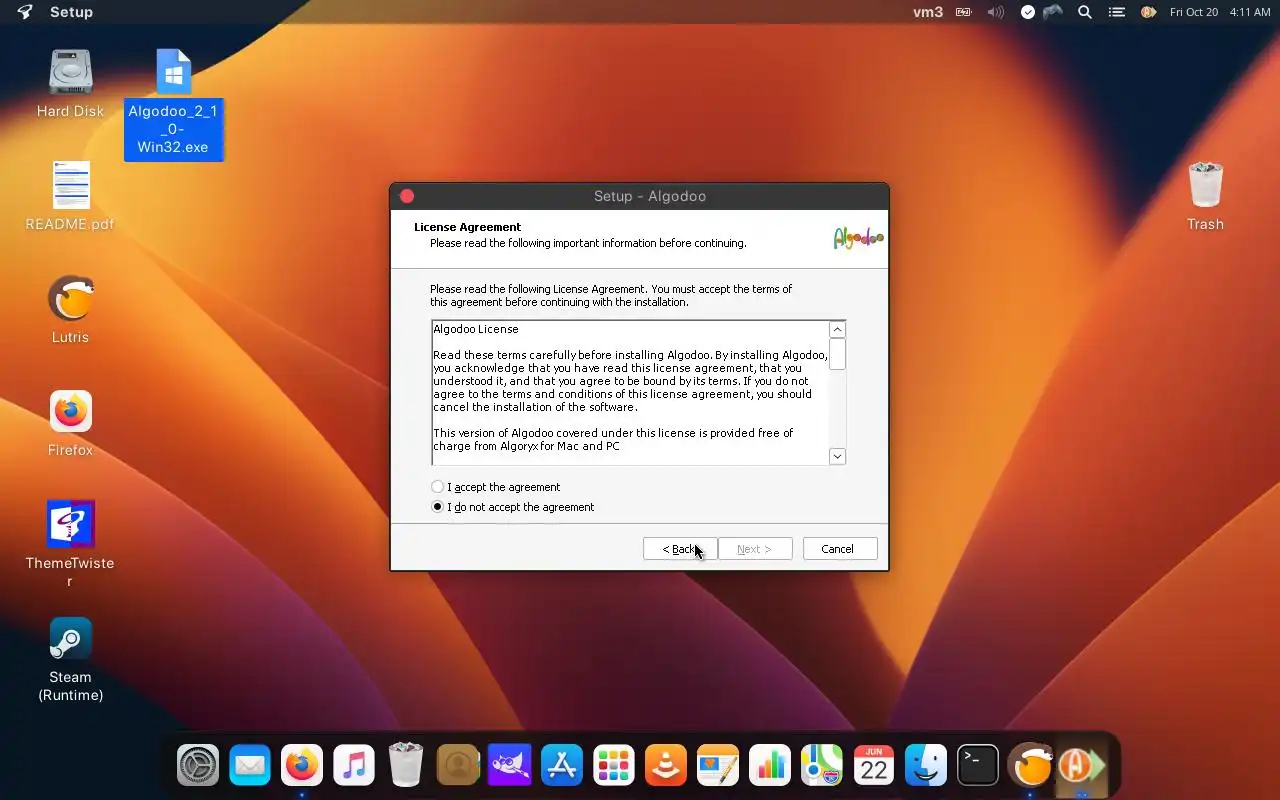Open the Contacts app in the dock
The image size is (1280, 800).
[x=458, y=767]
